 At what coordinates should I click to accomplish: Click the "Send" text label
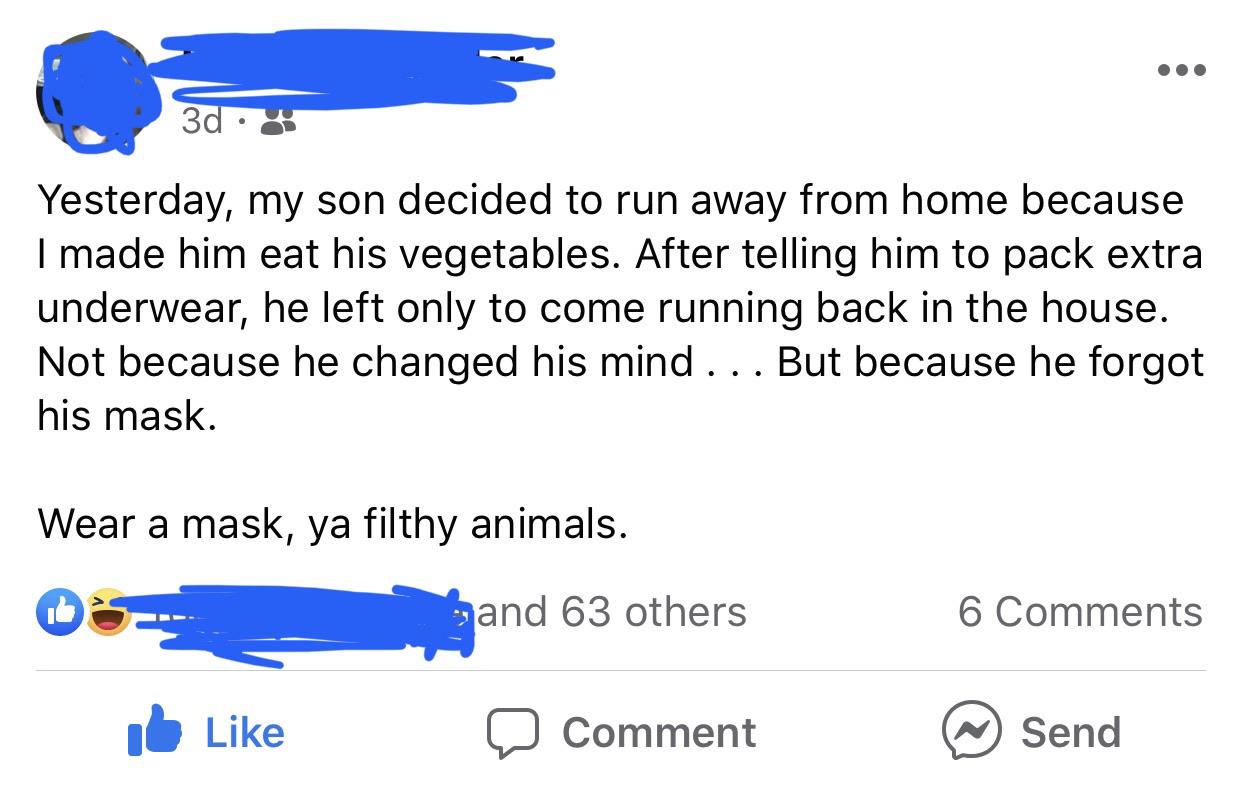coord(1070,733)
